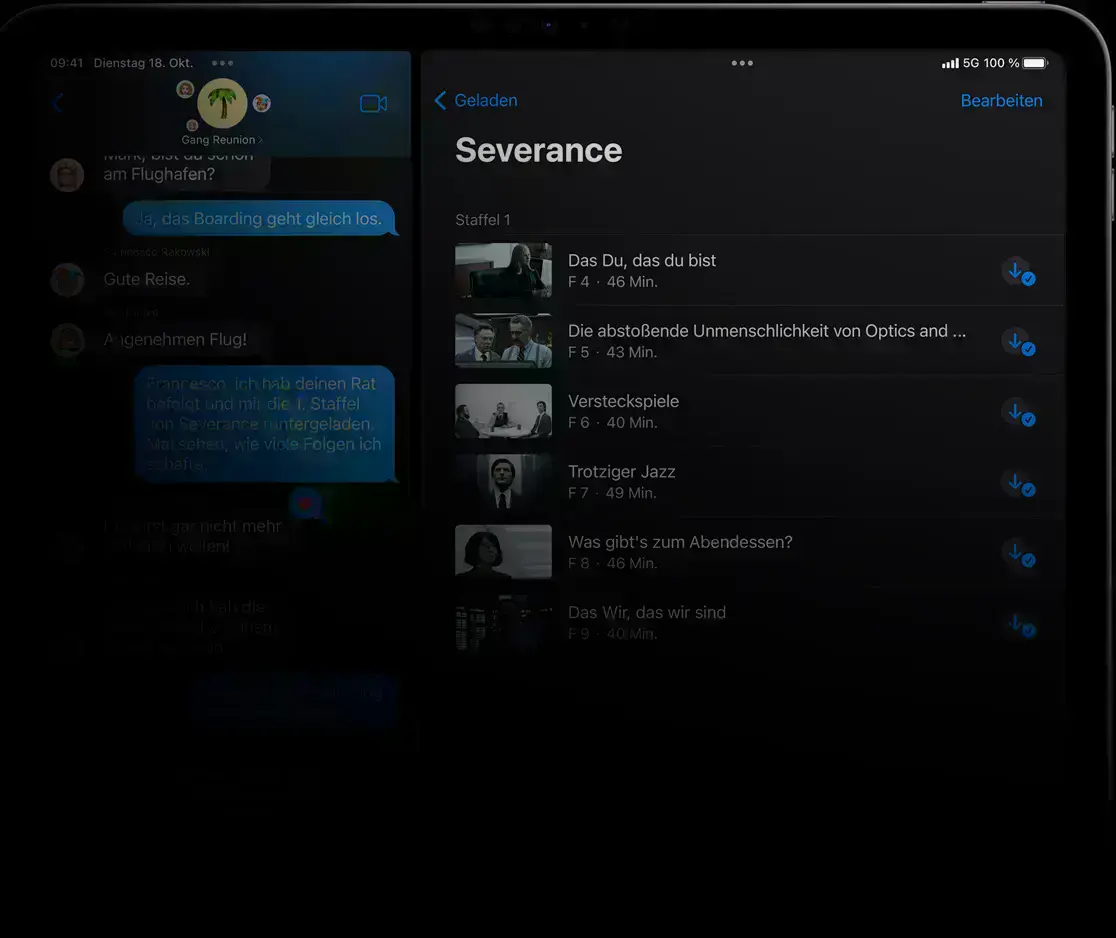Screen dimensions: 1116x938
Task: Open thumbnail of Das Du, das du bist
Action: 503,270
